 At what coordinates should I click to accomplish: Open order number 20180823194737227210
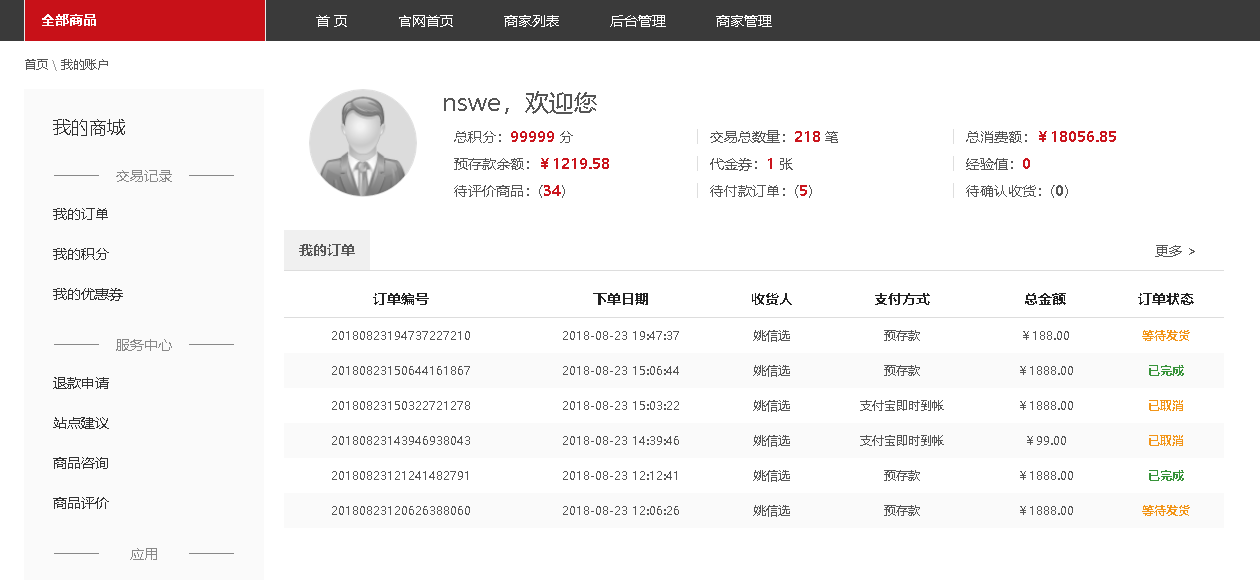point(400,336)
